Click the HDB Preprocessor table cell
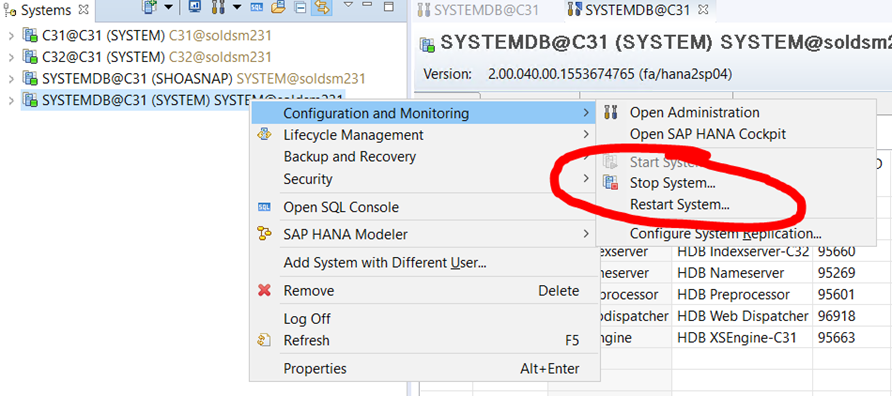The height and width of the screenshot is (396, 892). pyautogui.click(x=742, y=295)
